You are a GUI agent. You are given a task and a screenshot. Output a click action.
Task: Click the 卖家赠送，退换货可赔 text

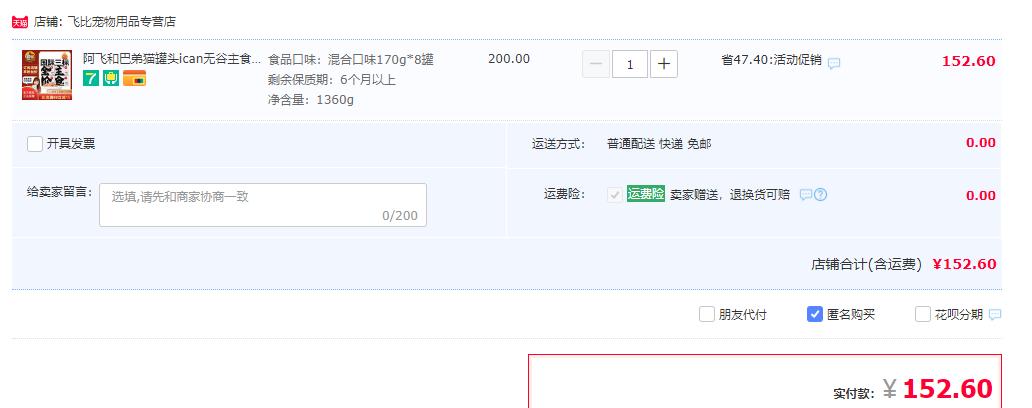point(730,195)
